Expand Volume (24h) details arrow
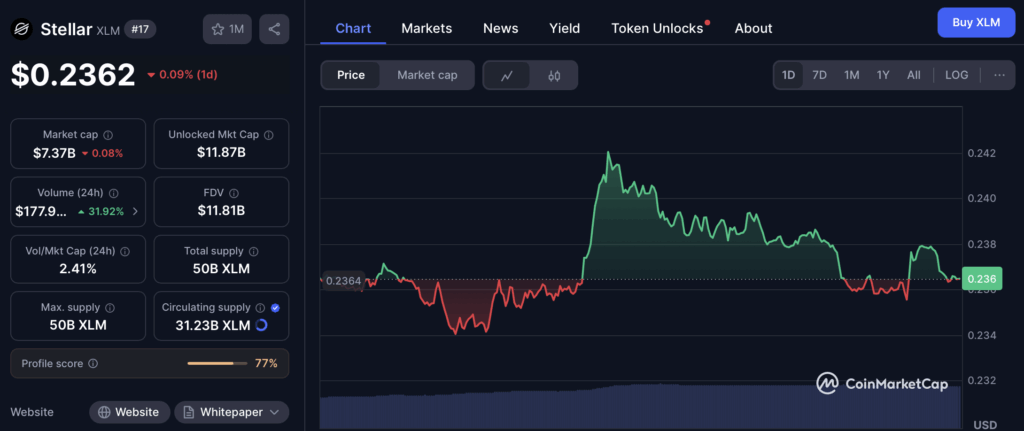The height and width of the screenshot is (431, 1024). click(135, 211)
